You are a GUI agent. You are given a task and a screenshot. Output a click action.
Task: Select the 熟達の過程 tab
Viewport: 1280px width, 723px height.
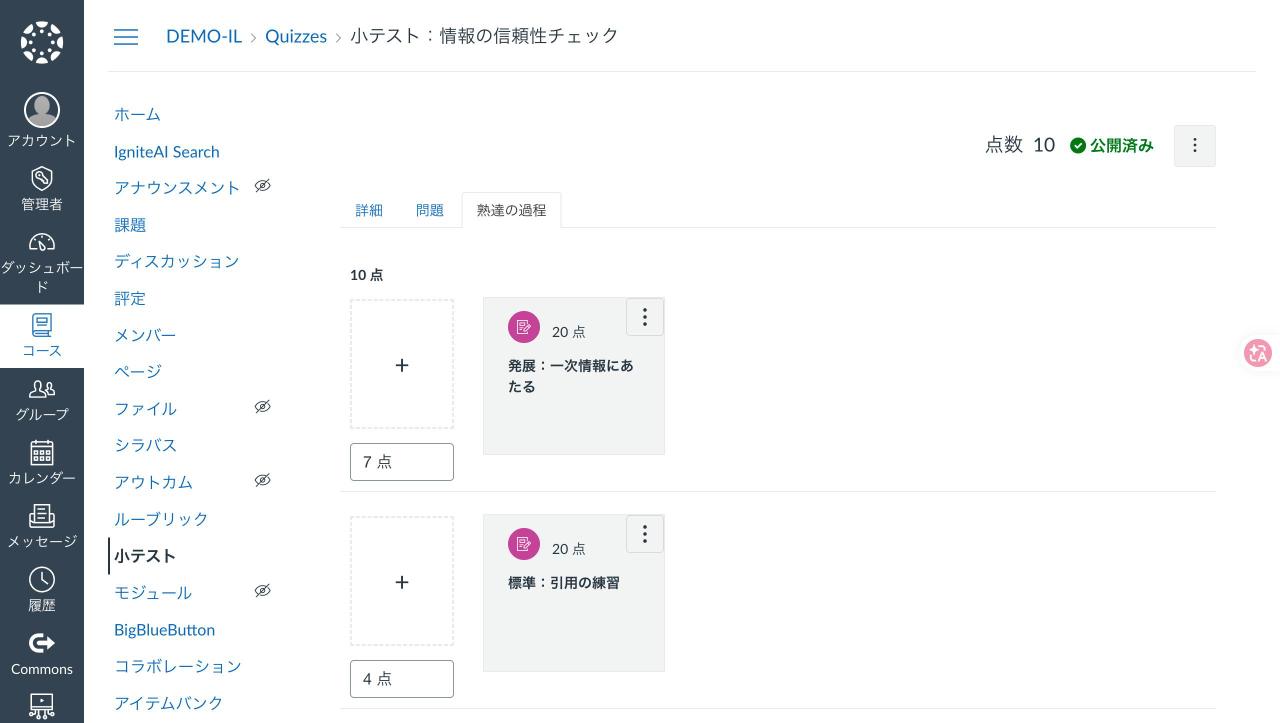(511, 210)
